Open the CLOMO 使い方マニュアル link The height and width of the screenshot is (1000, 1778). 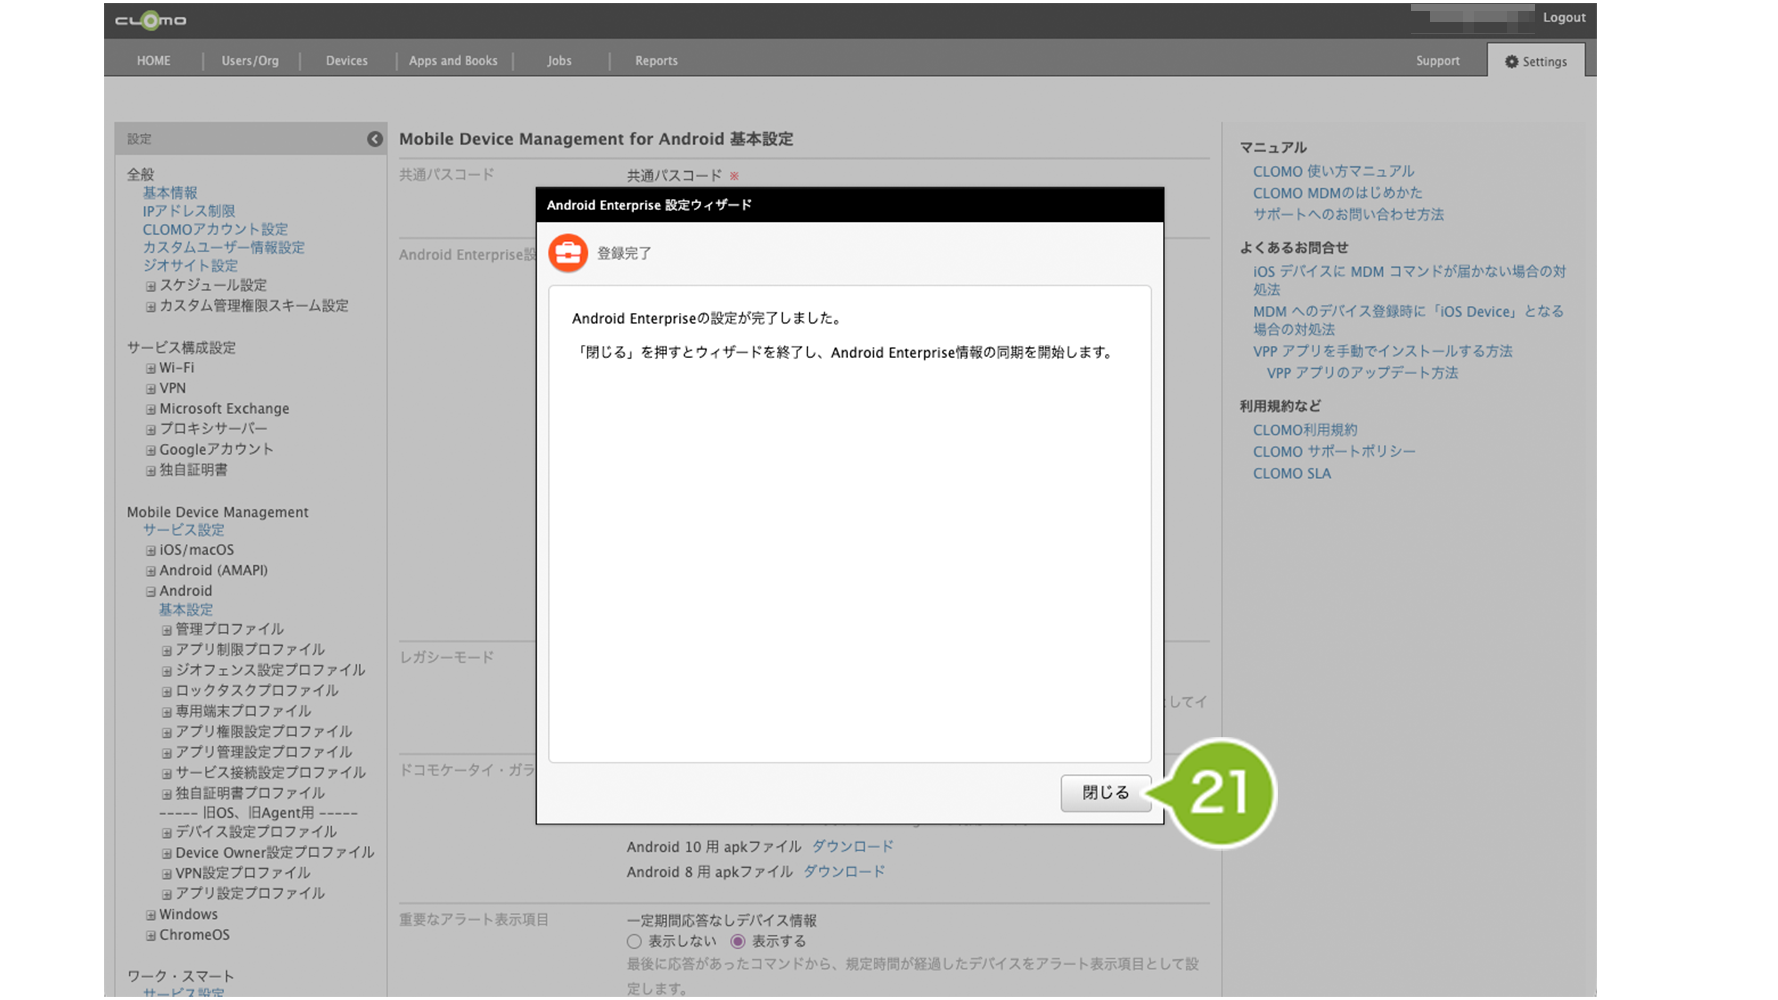pos(1334,171)
